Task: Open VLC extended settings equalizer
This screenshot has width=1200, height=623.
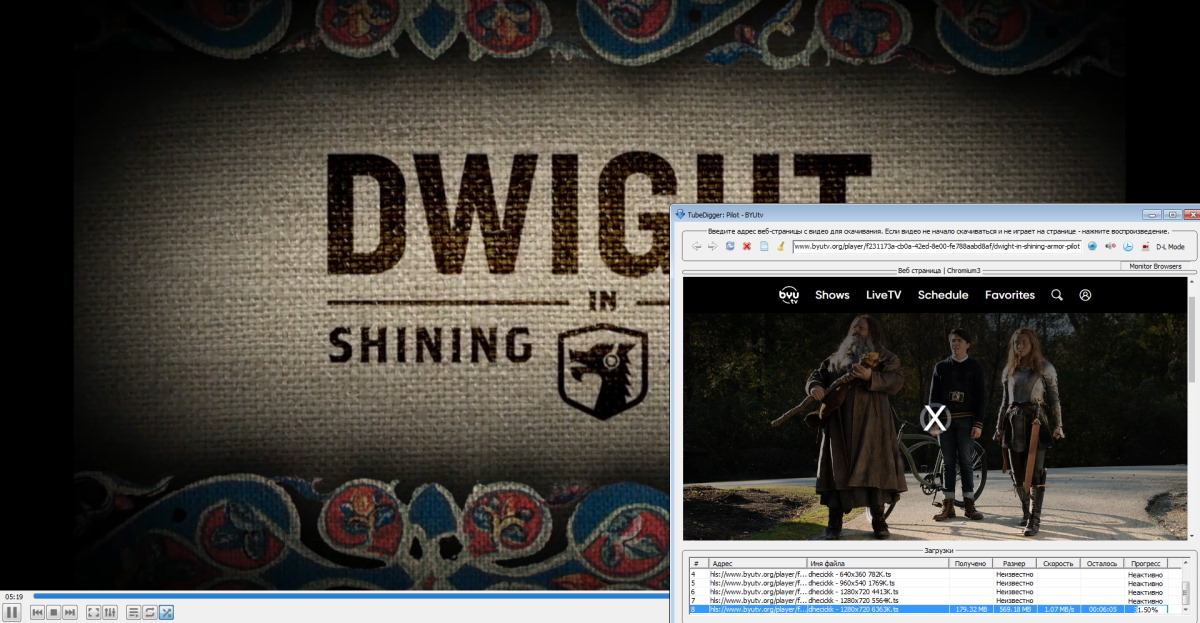Action: coord(110,612)
